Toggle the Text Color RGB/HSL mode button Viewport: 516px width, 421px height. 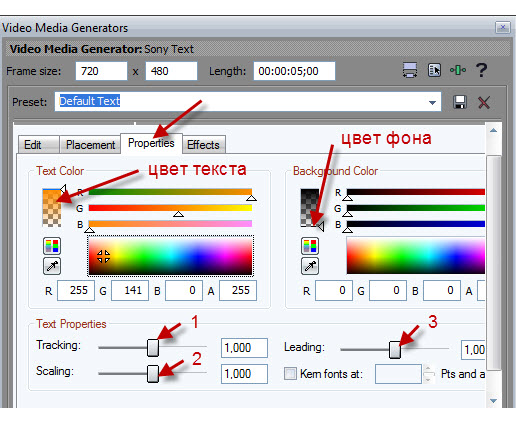52,246
